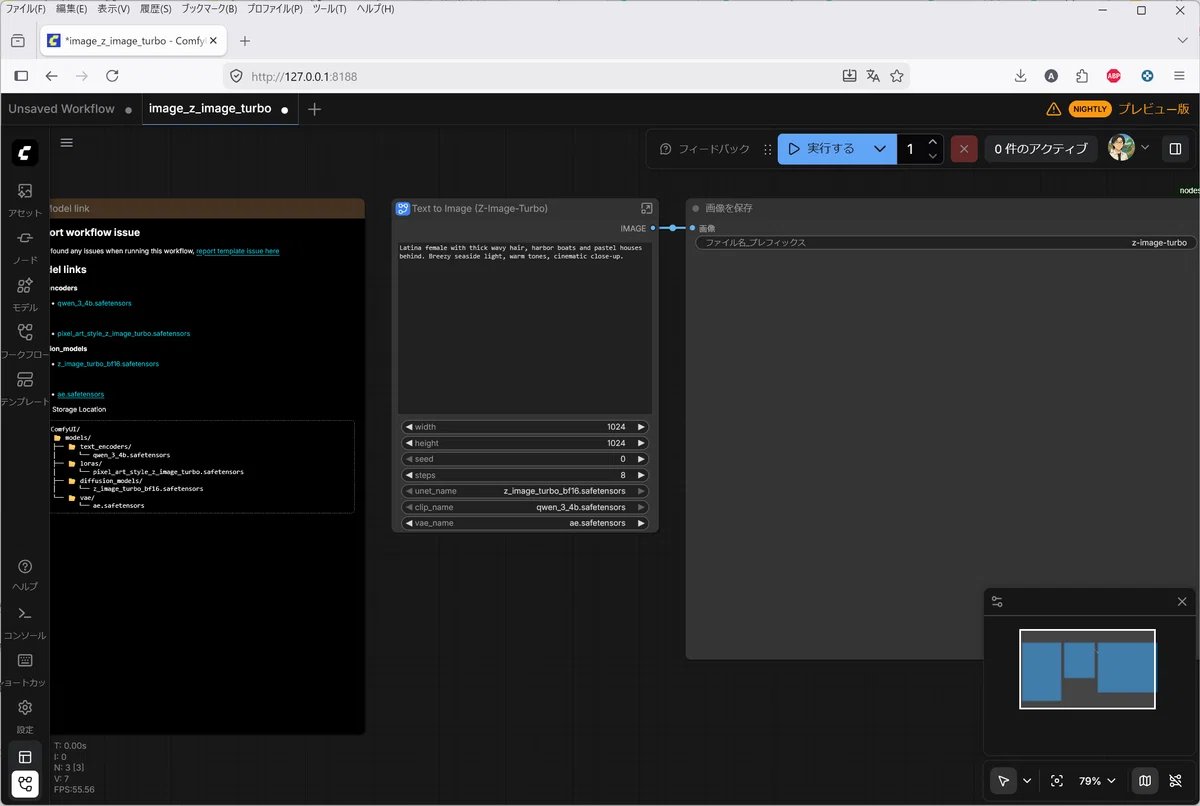This screenshot has width=1200, height=806.
Task: Open the ツール(T) menu
Action: coord(330,9)
